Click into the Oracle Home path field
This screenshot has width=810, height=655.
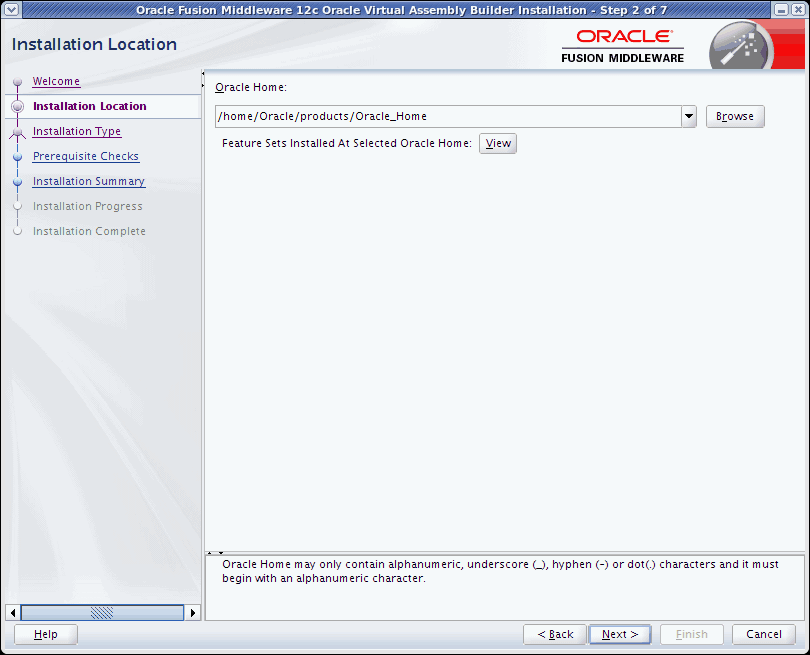pyautogui.click(x=448, y=116)
